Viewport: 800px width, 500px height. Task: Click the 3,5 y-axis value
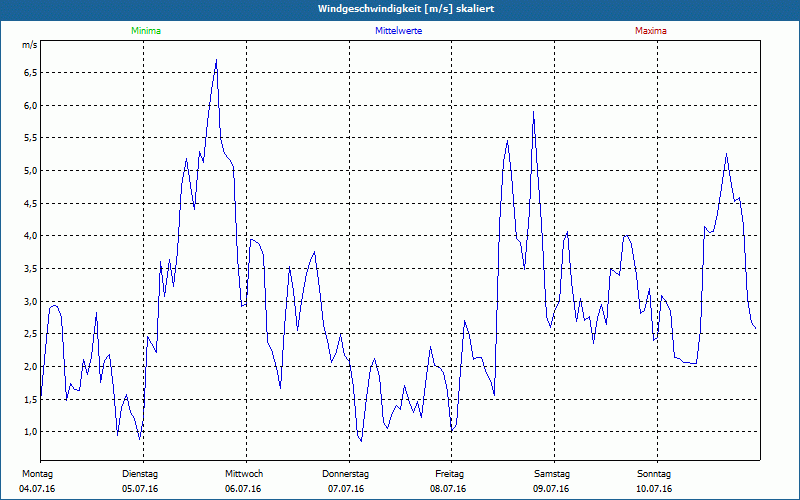click(x=31, y=268)
